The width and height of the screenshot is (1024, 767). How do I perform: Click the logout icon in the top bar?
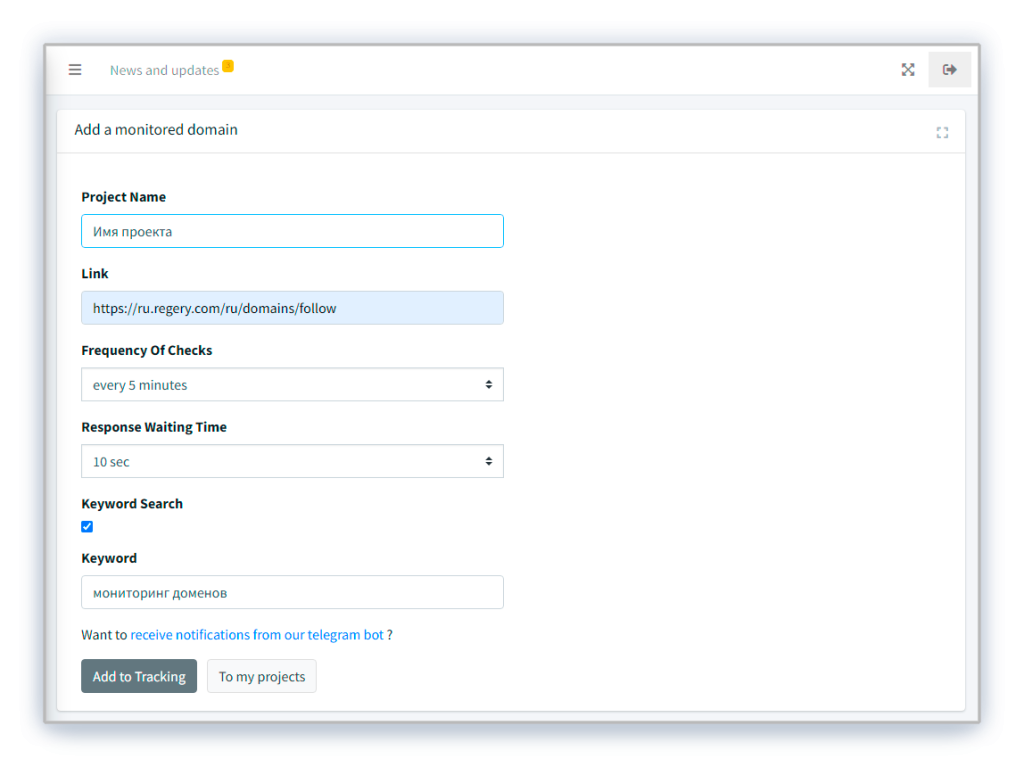[949, 70]
